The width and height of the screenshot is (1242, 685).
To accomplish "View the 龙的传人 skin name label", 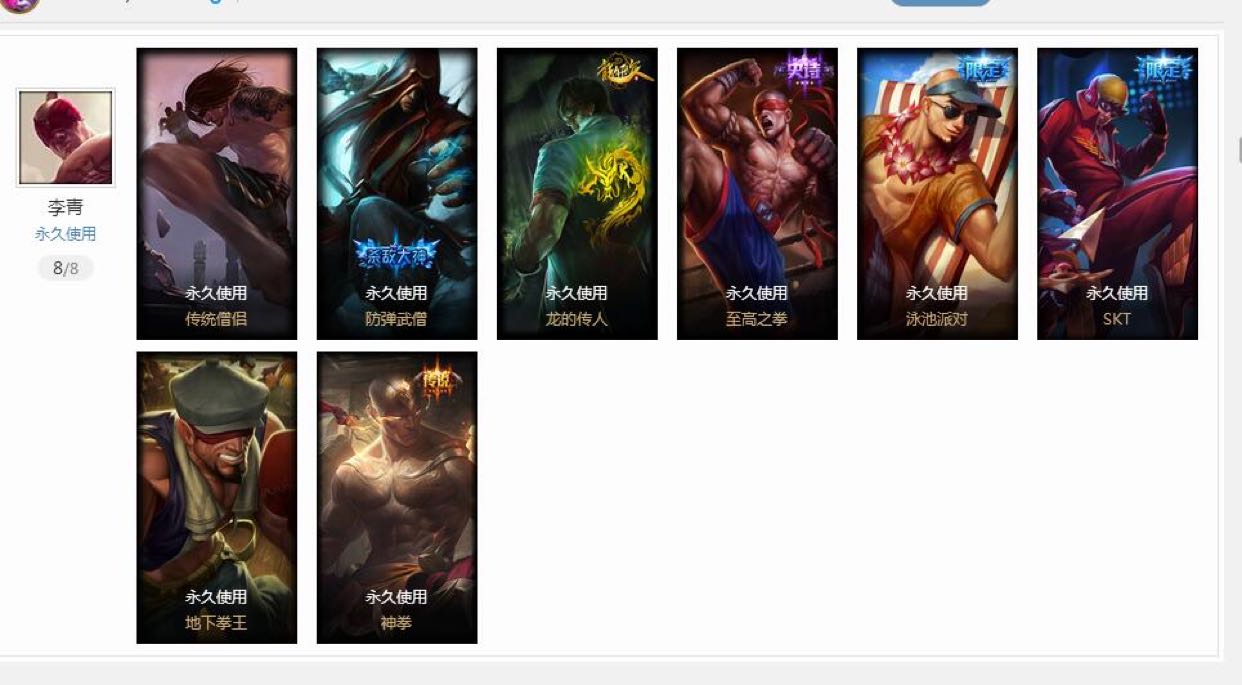I will pyautogui.click(x=577, y=320).
